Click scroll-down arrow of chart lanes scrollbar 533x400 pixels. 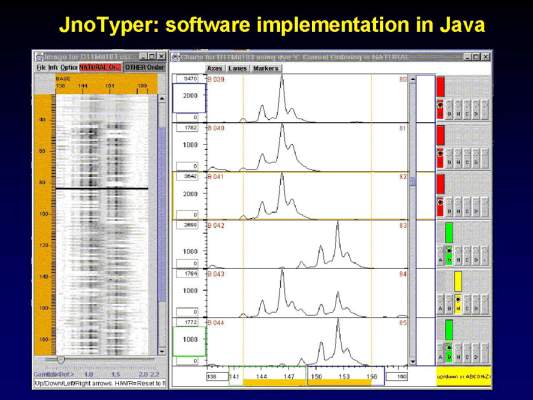[x=413, y=362]
